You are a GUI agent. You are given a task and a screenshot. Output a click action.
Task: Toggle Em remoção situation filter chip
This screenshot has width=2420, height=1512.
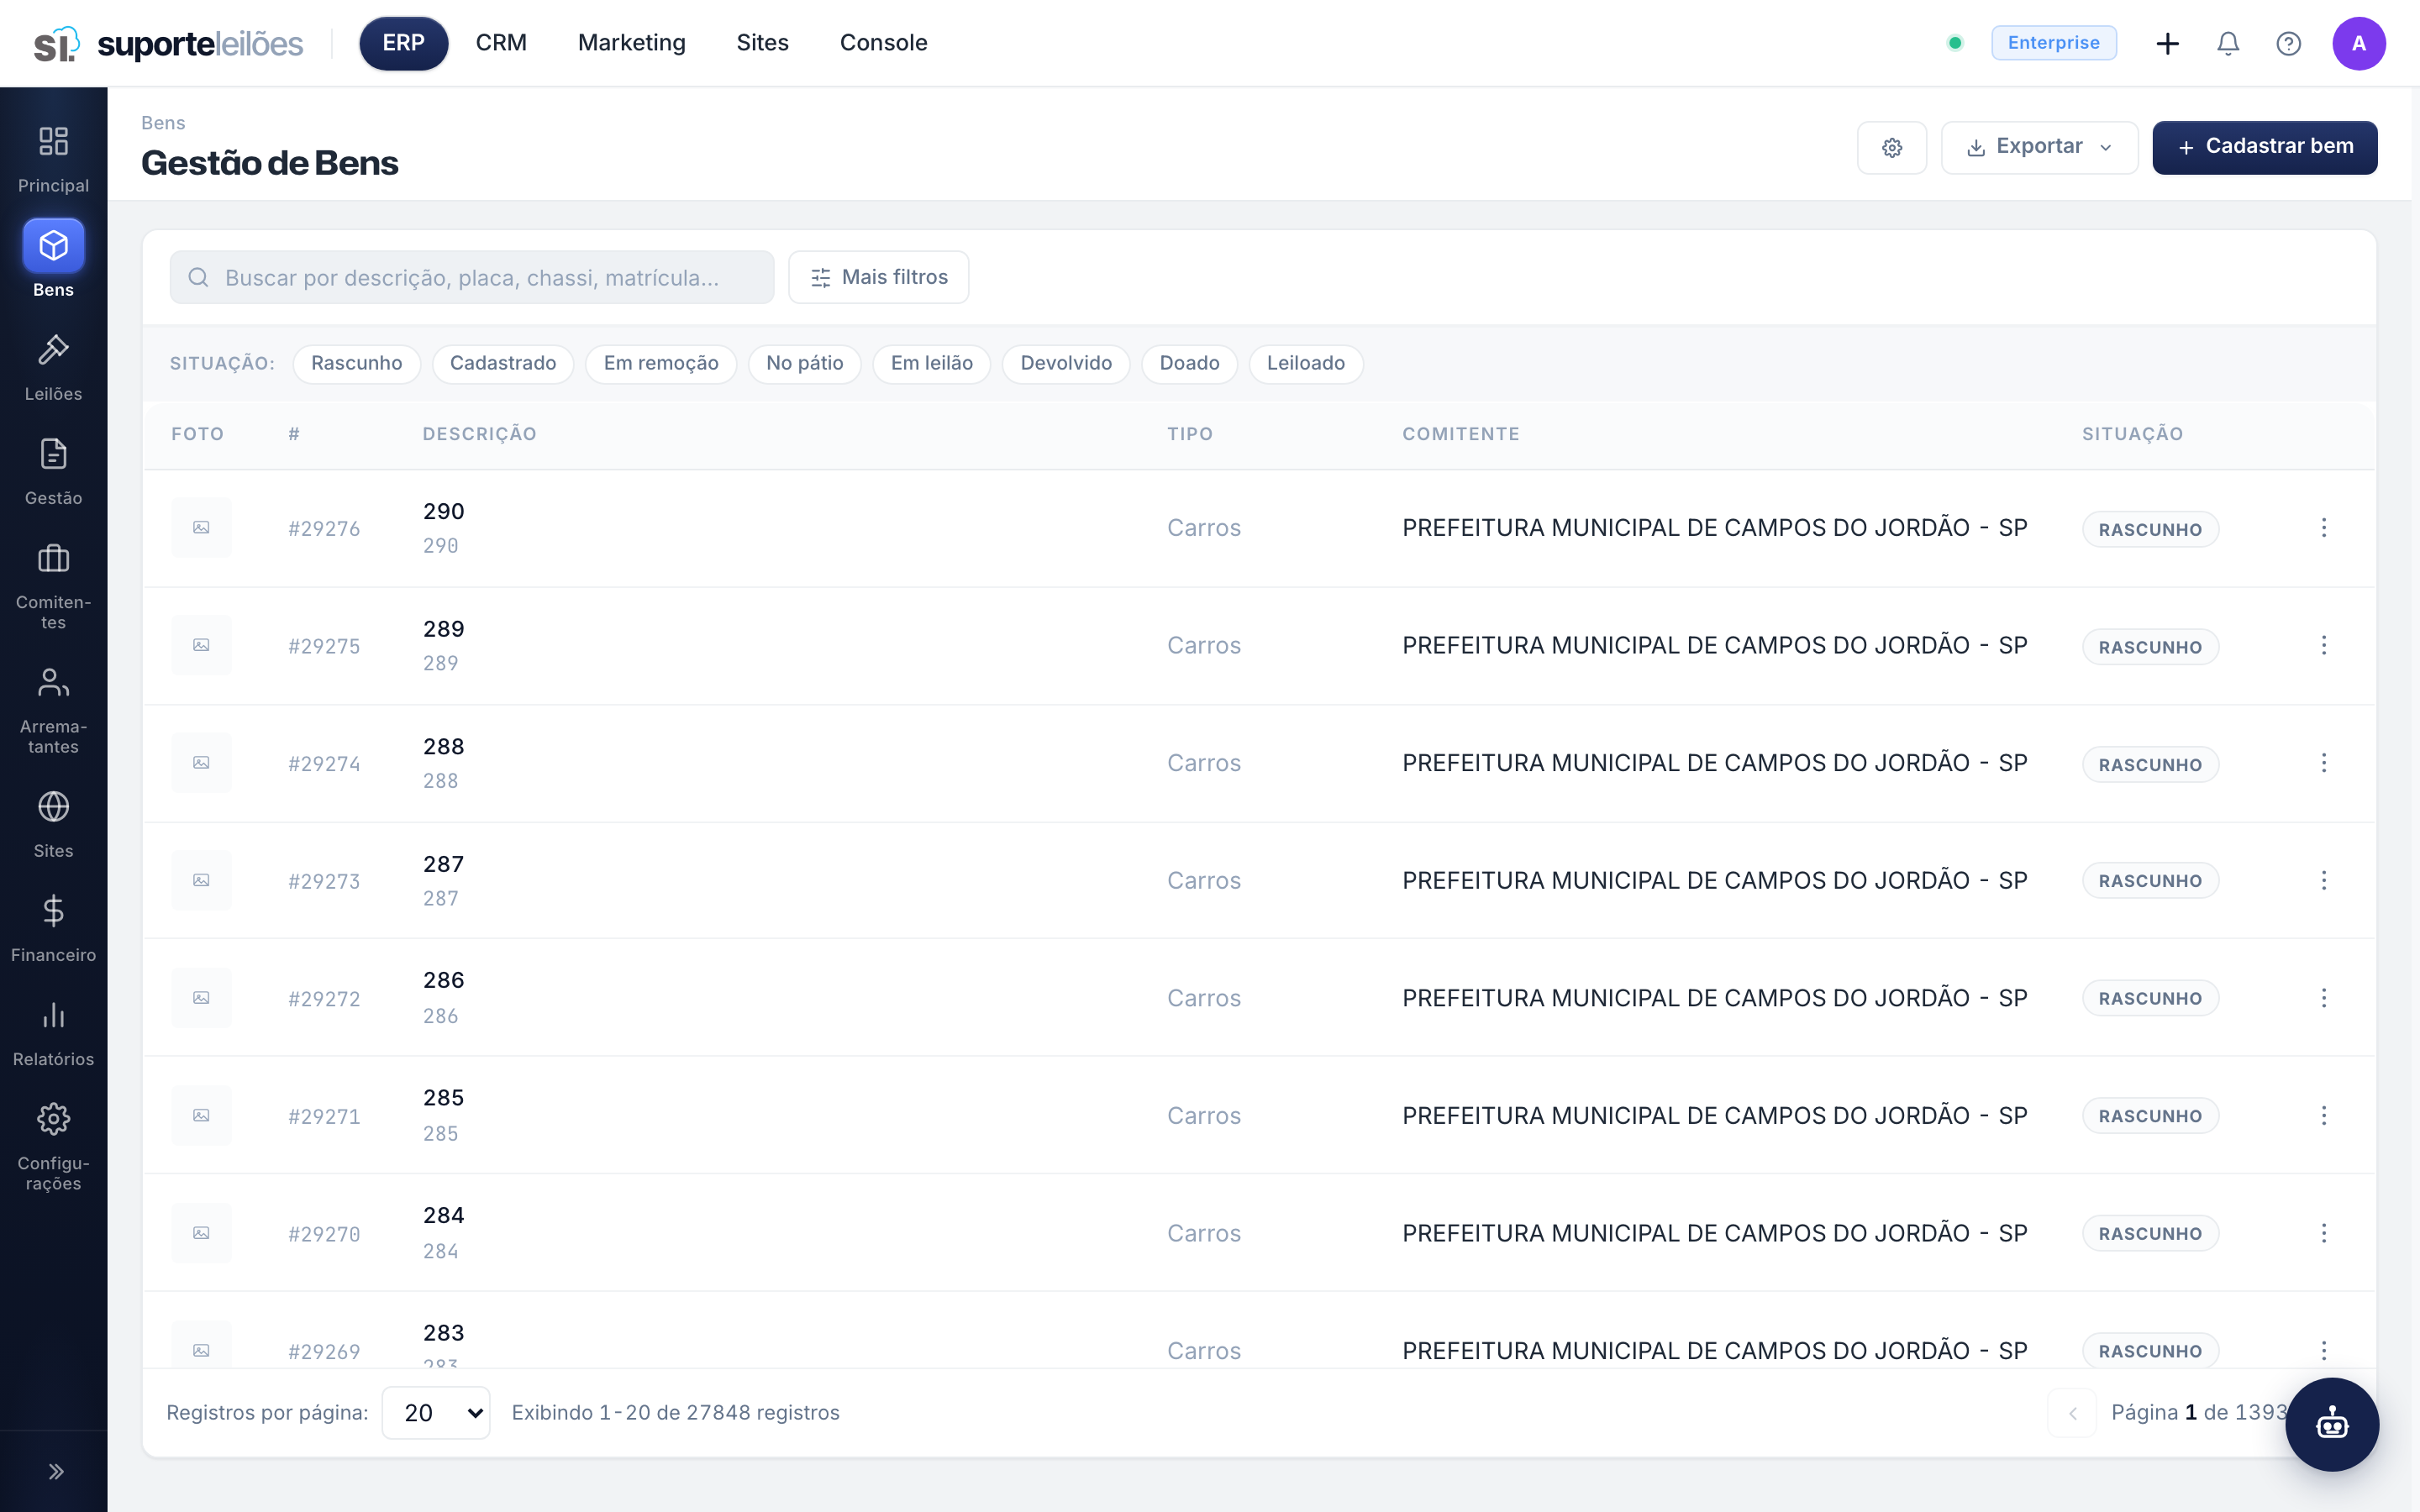pyautogui.click(x=660, y=363)
